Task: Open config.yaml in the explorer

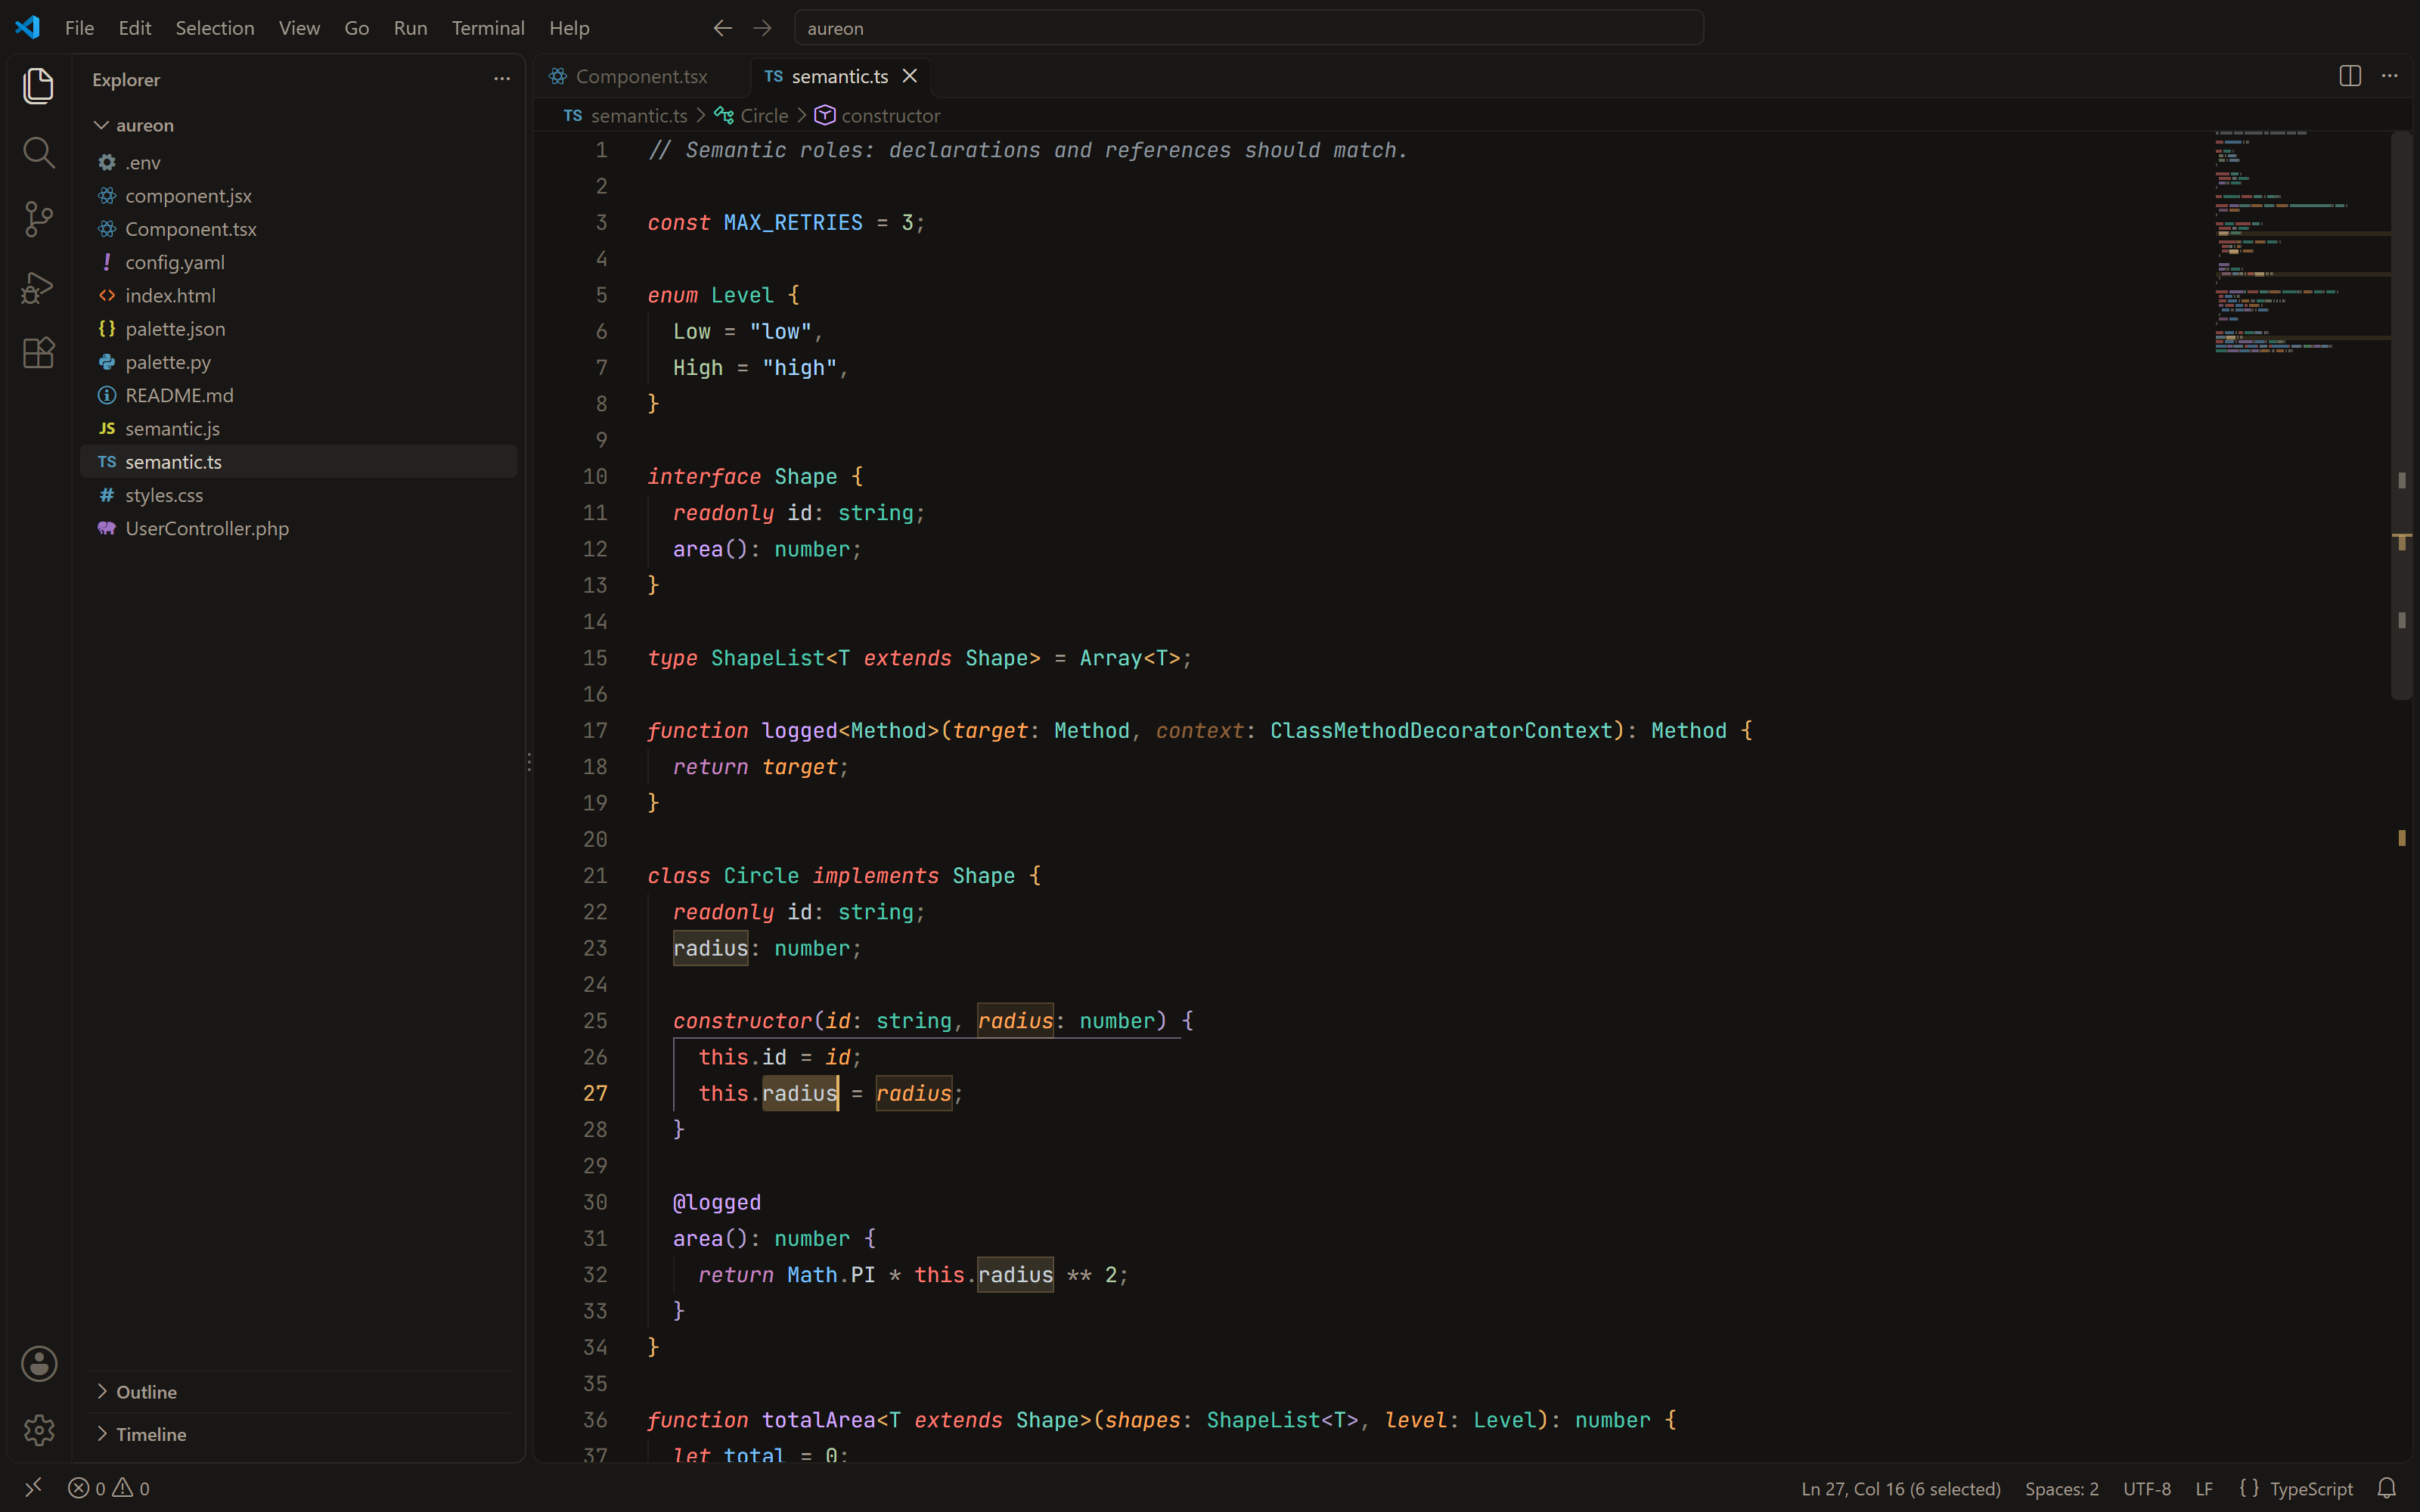Action: (x=299, y=262)
